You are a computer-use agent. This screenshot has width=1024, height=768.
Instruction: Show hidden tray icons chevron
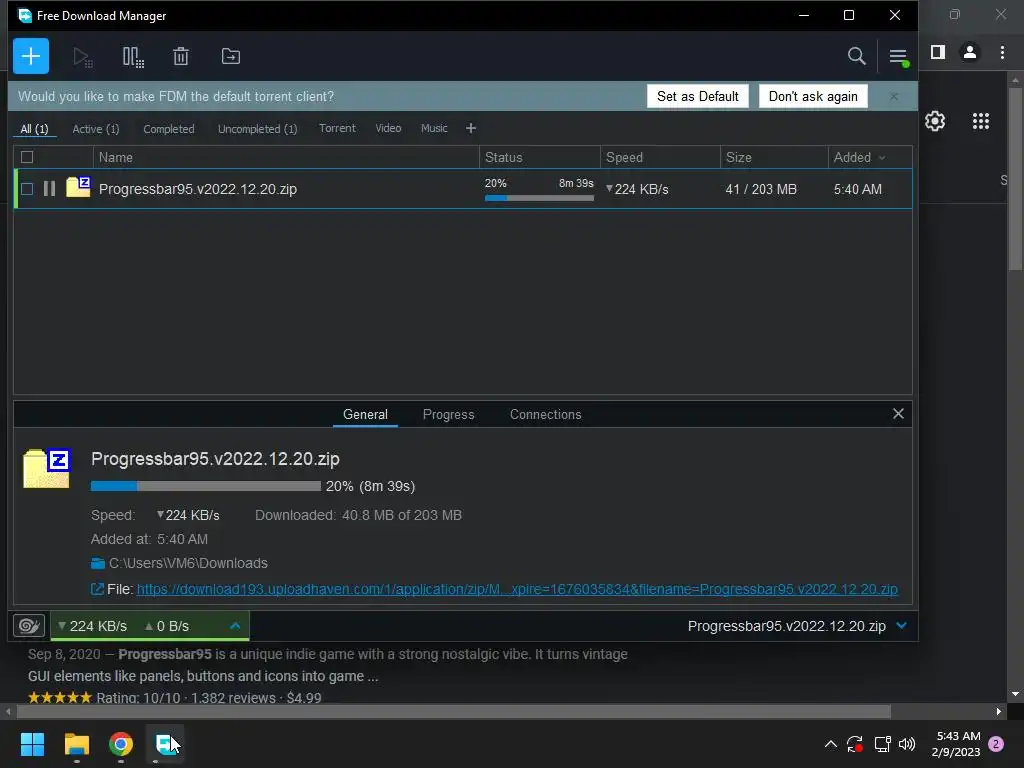(831, 744)
